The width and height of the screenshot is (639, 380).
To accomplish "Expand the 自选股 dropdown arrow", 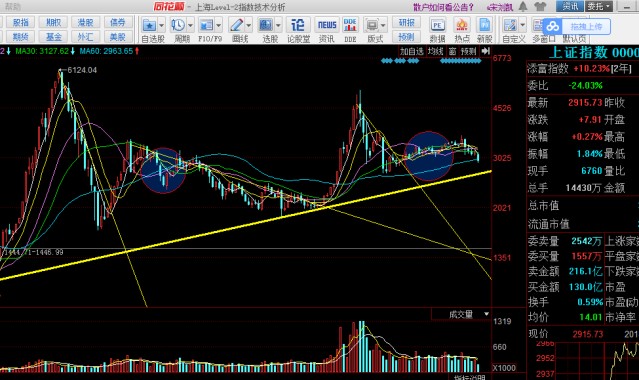I will (x=161, y=26).
